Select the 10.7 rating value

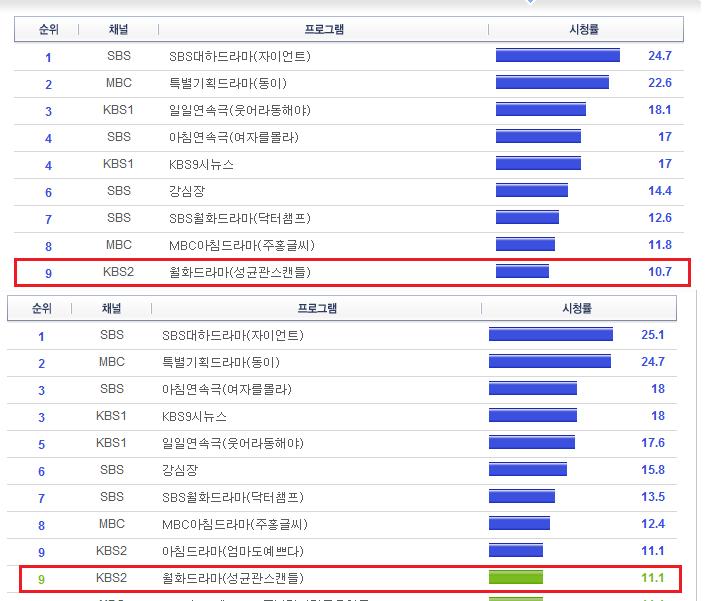tap(660, 272)
